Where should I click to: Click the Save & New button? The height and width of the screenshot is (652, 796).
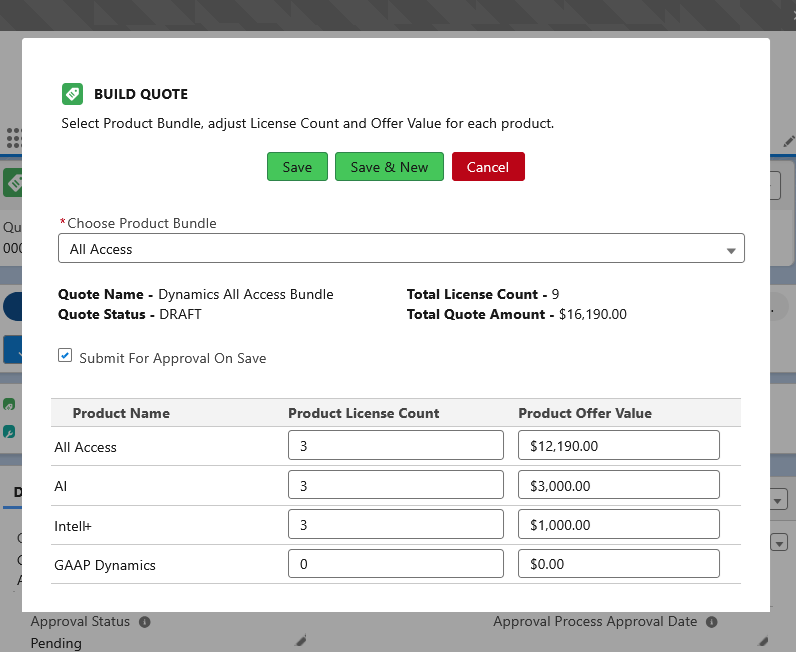389,167
